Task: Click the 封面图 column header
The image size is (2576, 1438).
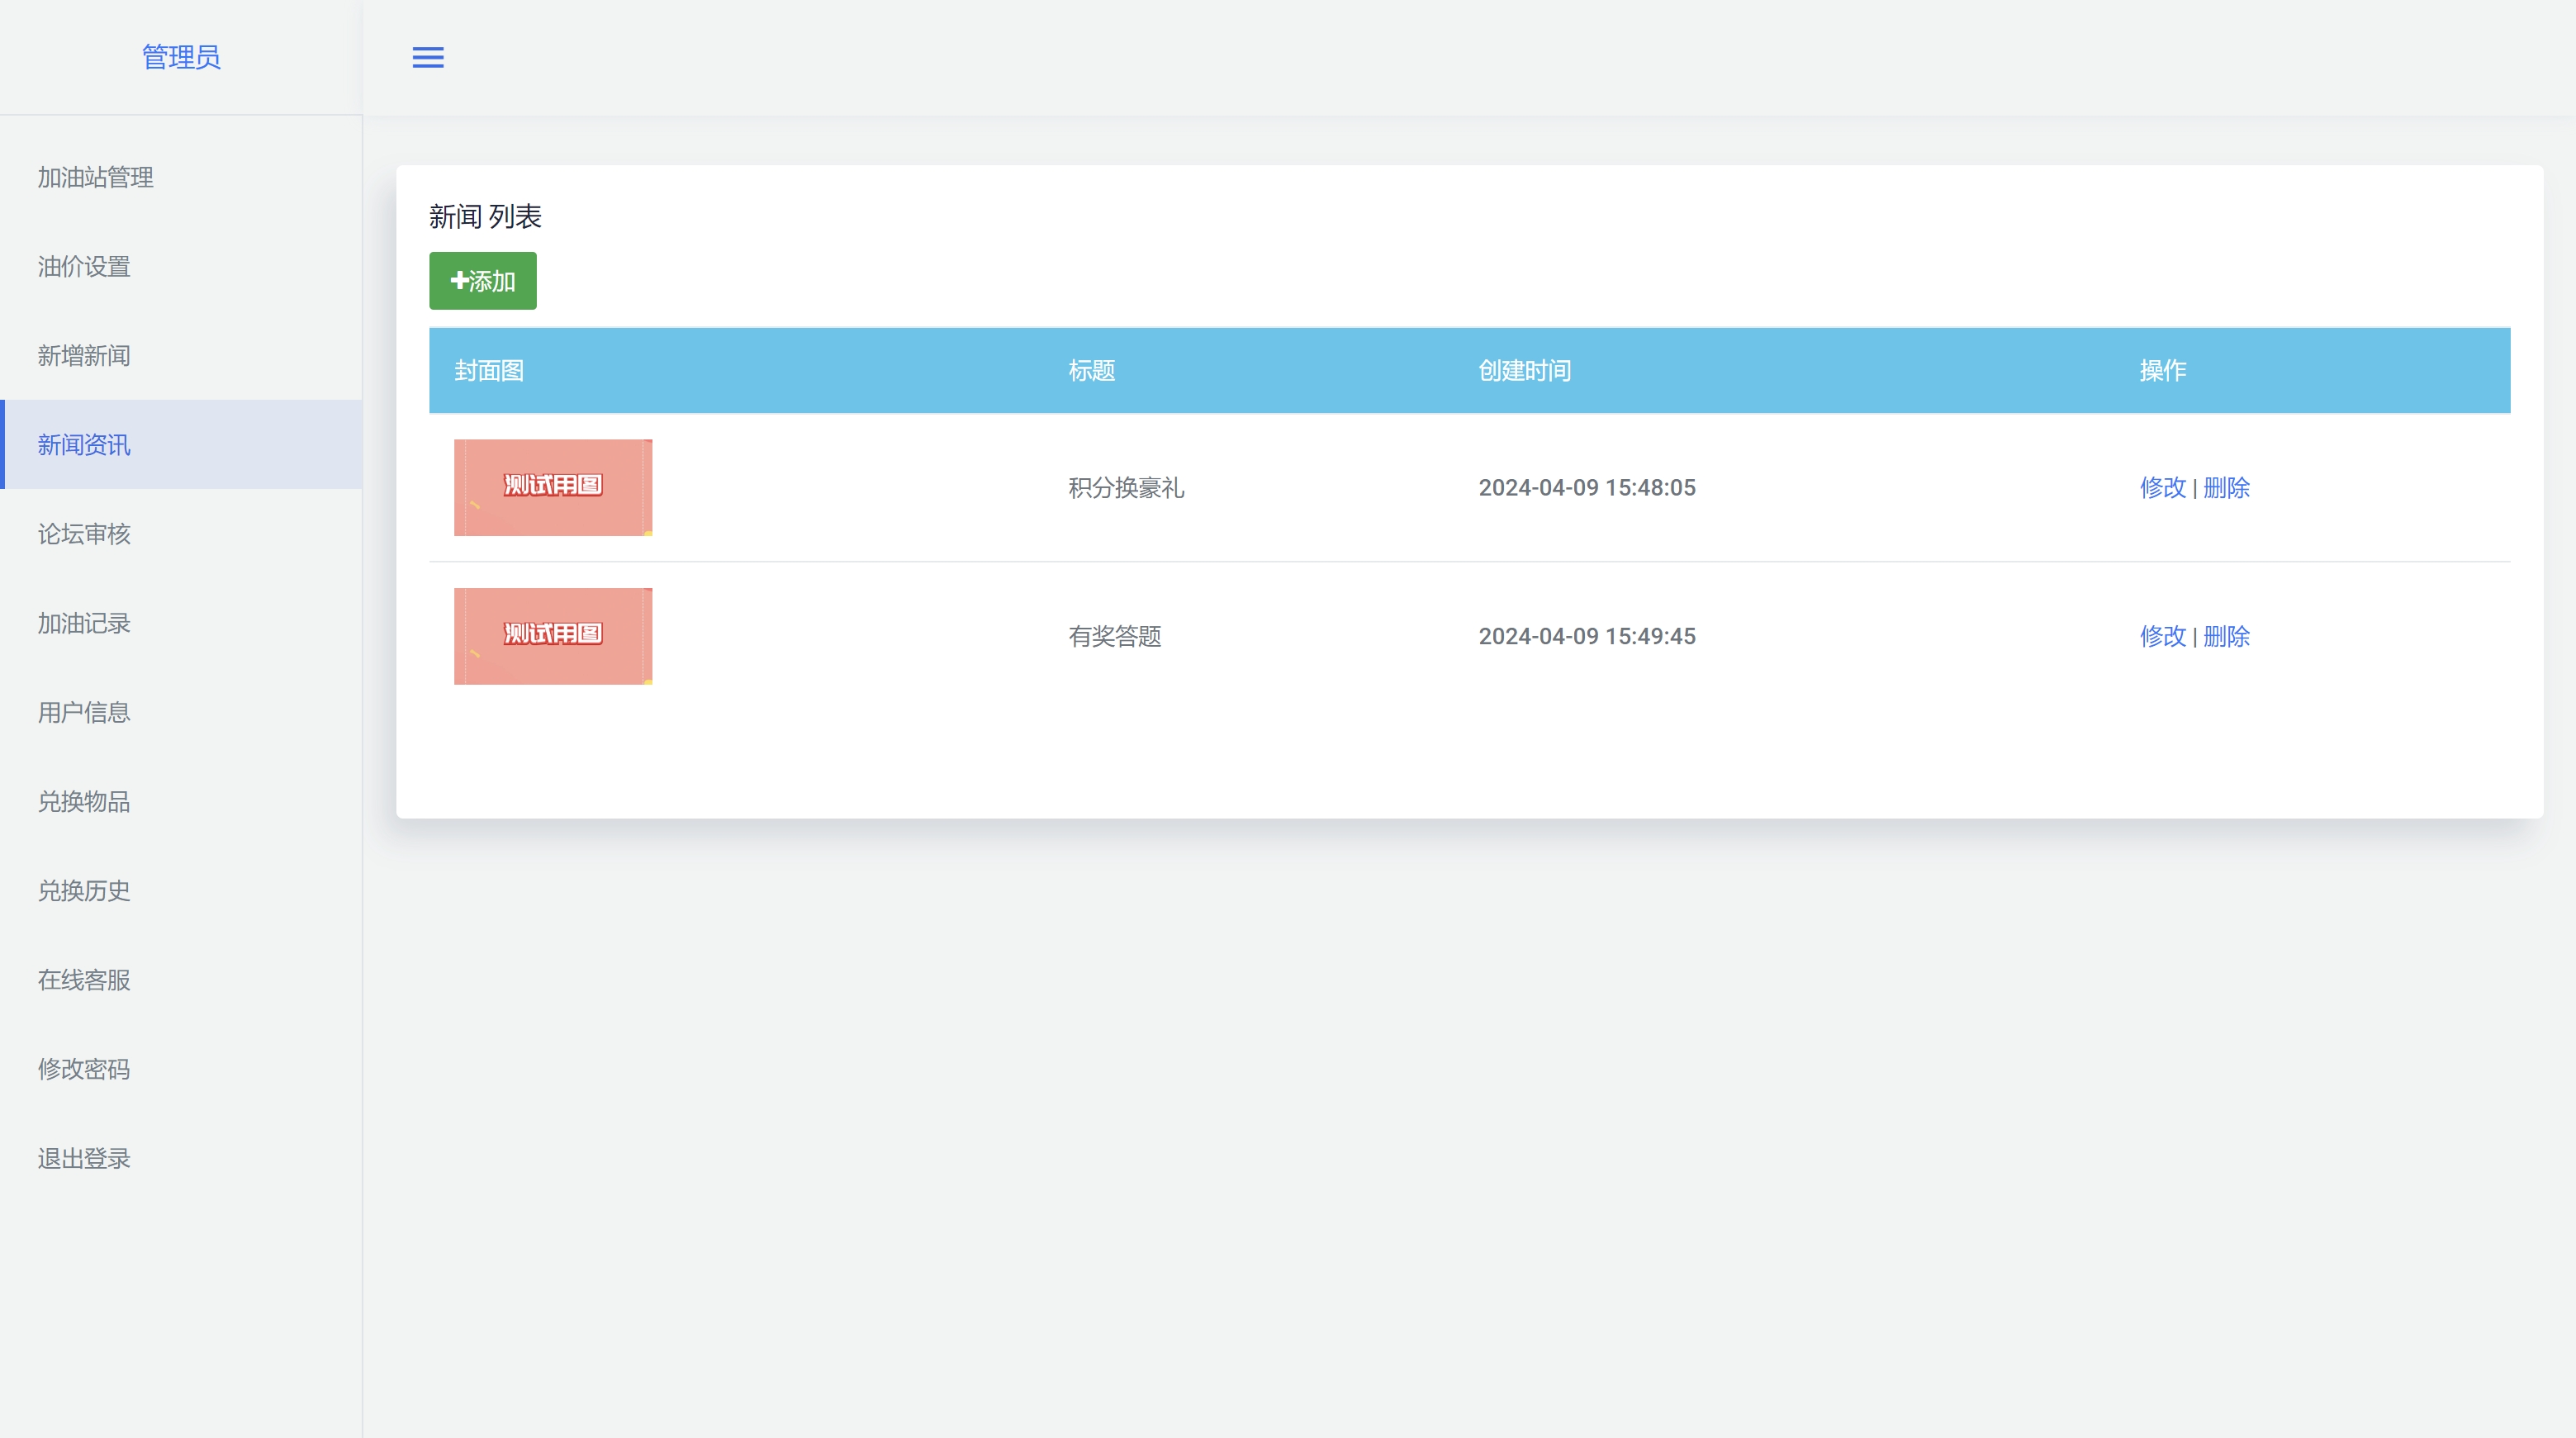Action: click(489, 371)
